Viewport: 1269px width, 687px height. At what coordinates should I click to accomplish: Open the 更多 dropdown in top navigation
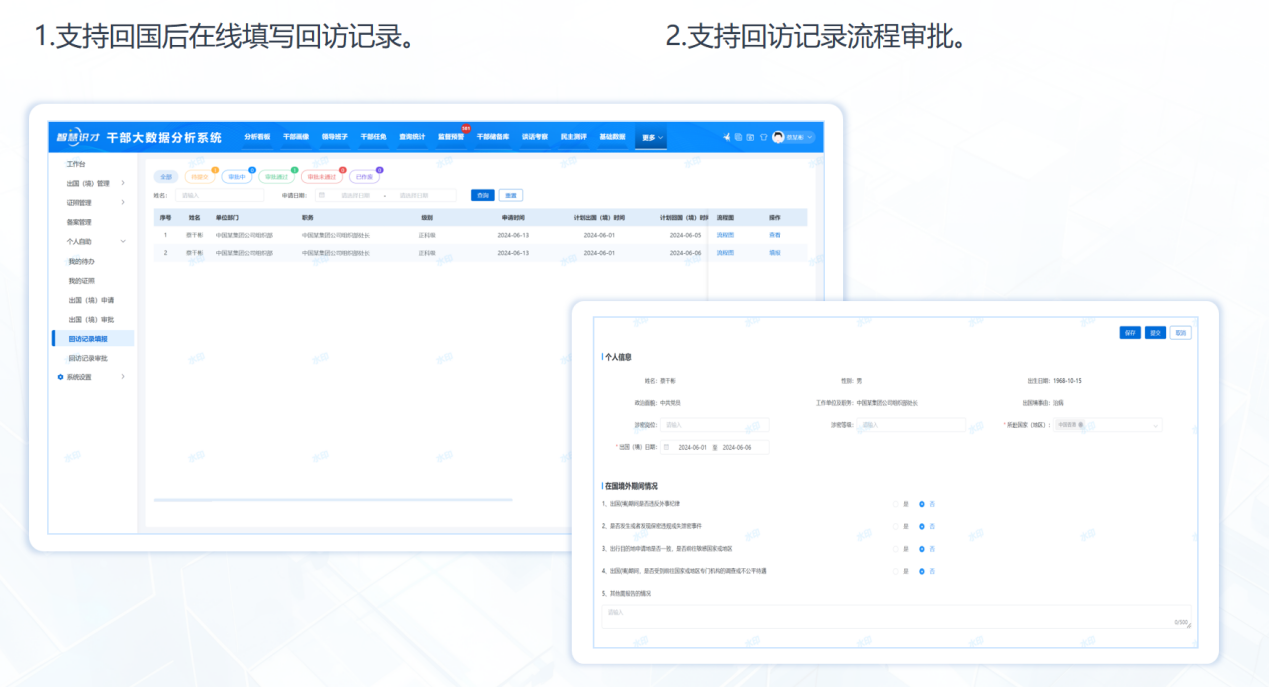coord(652,137)
